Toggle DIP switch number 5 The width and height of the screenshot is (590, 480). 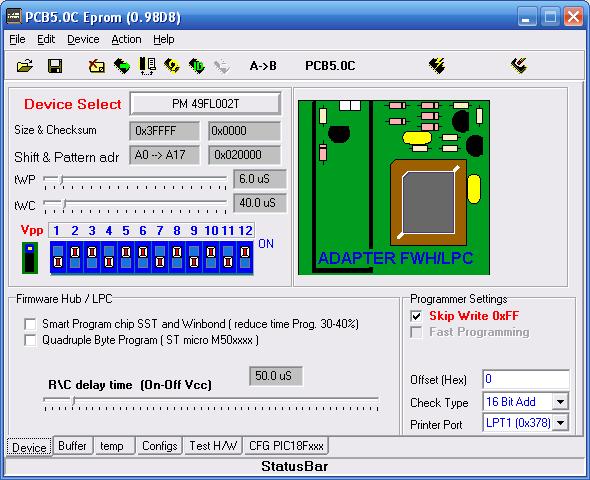point(126,257)
